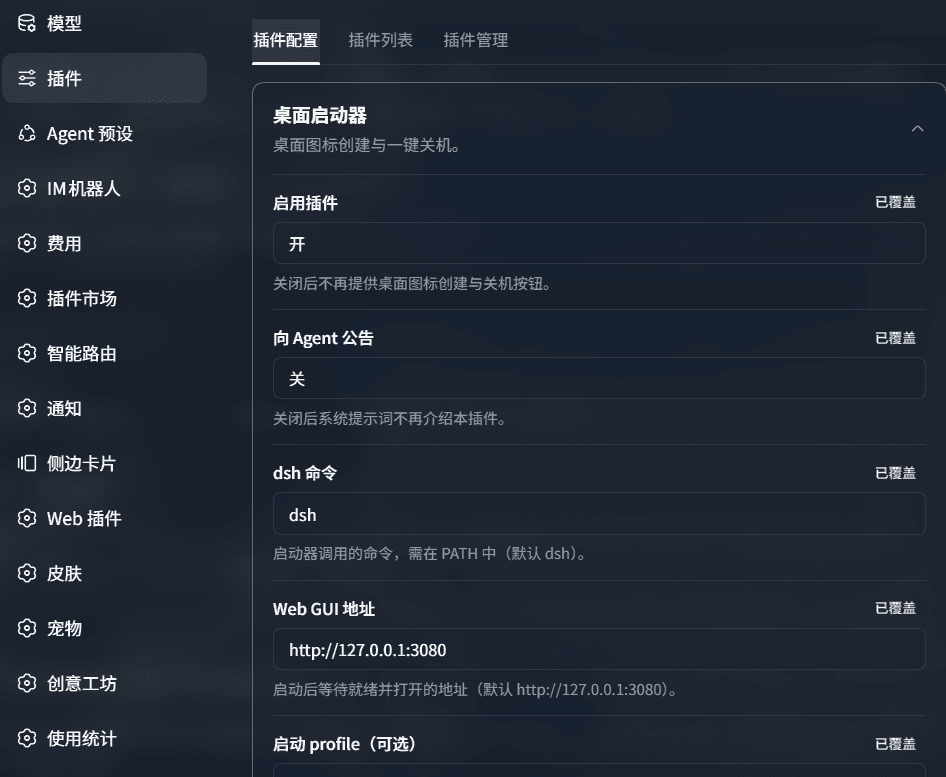Click 已覆盖 badge for 启动 profile
Image resolution: width=946 pixels, height=777 pixels.
coord(895,744)
